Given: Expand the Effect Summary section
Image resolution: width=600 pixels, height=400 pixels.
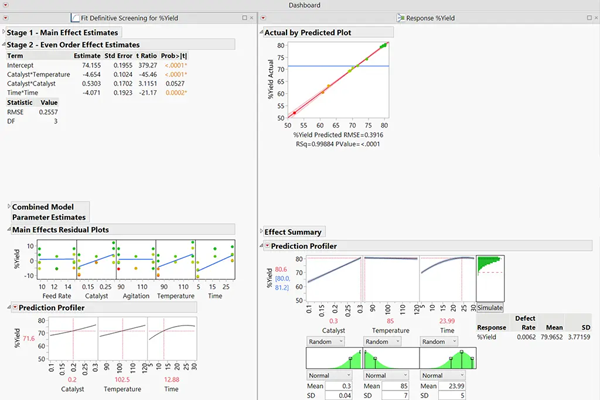Looking at the screenshot, I should pos(264,232).
